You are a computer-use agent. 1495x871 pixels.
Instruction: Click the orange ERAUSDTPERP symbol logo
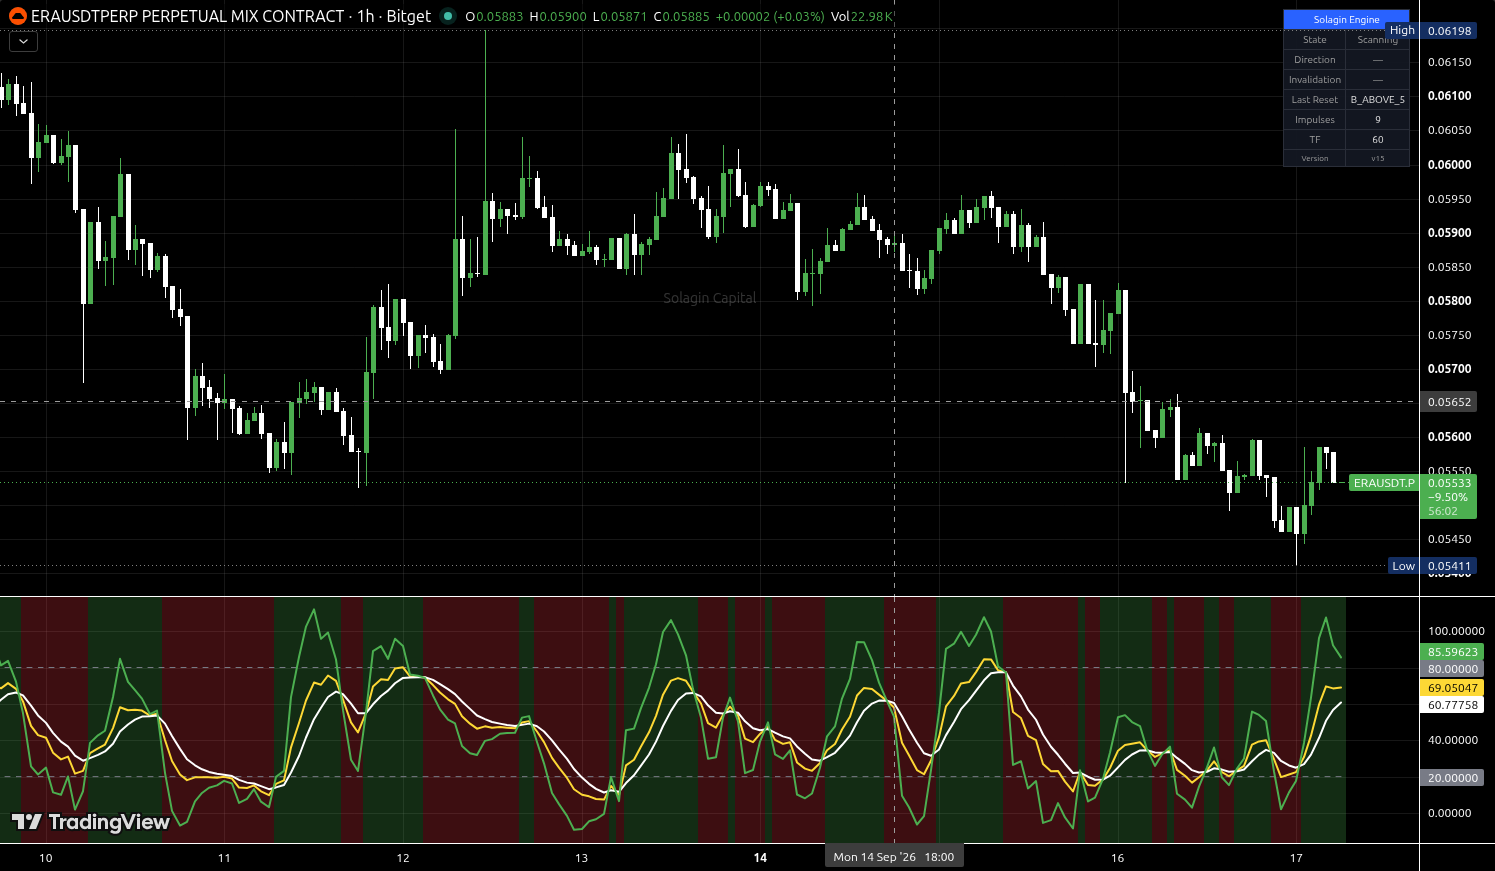click(x=17, y=16)
